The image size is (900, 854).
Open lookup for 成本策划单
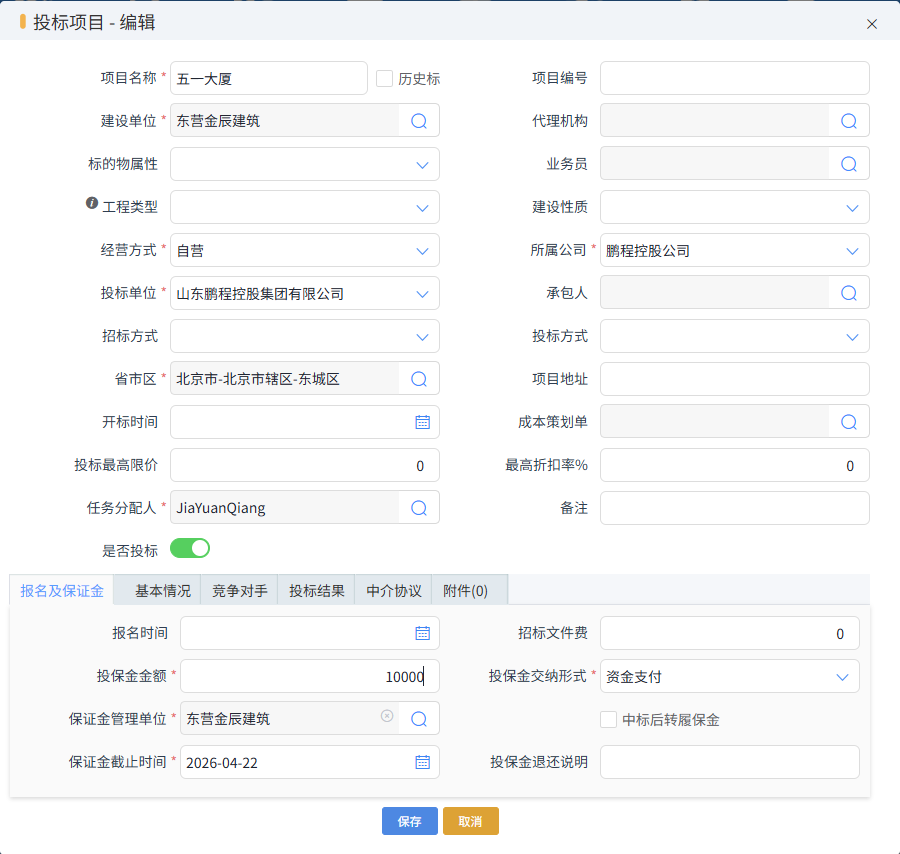point(849,422)
